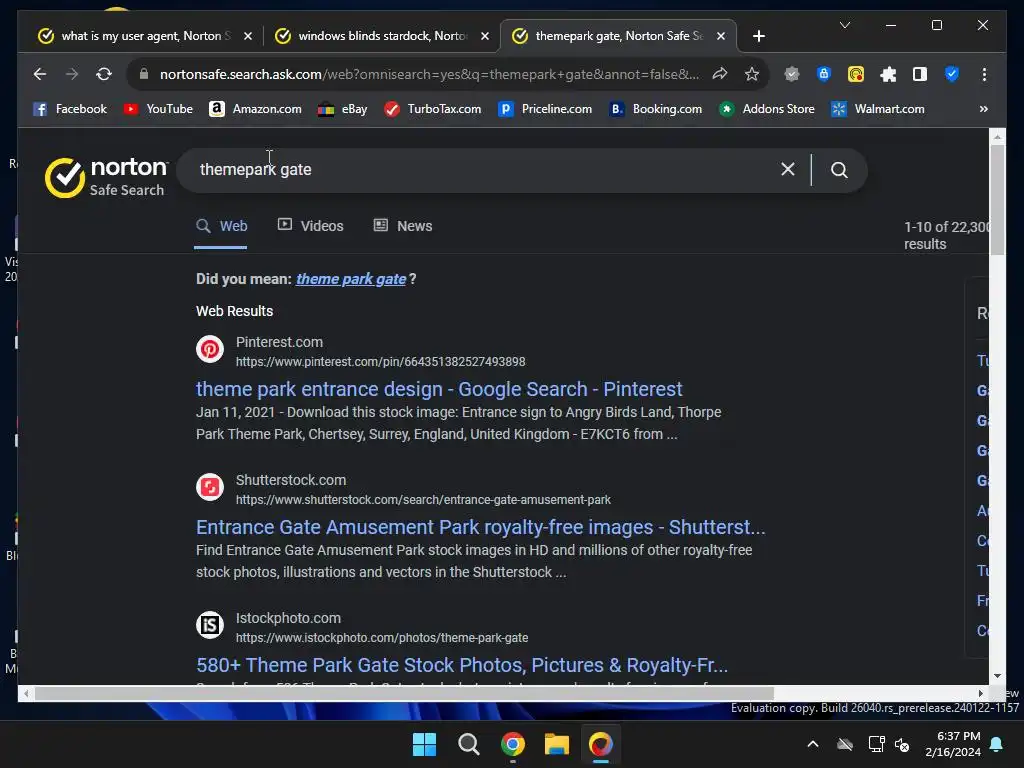Switch to Videos results tab
Viewport: 1024px width, 768px height.
[x=310, y=226]
